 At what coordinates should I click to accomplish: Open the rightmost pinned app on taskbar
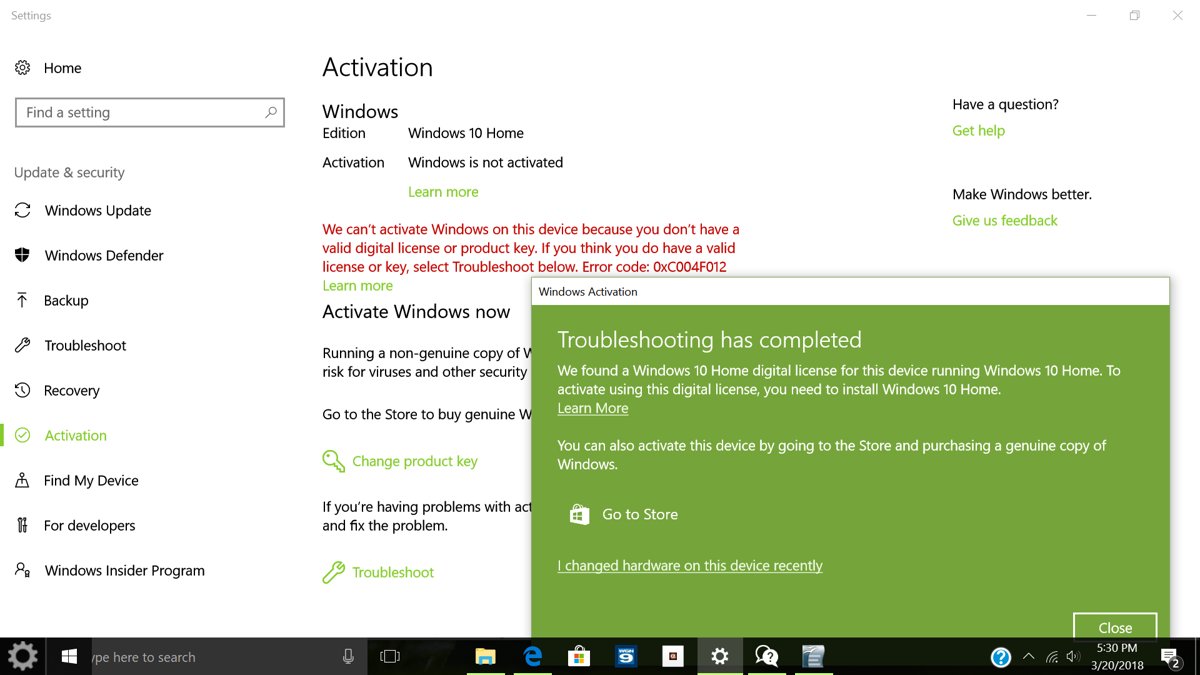point(813,657)
